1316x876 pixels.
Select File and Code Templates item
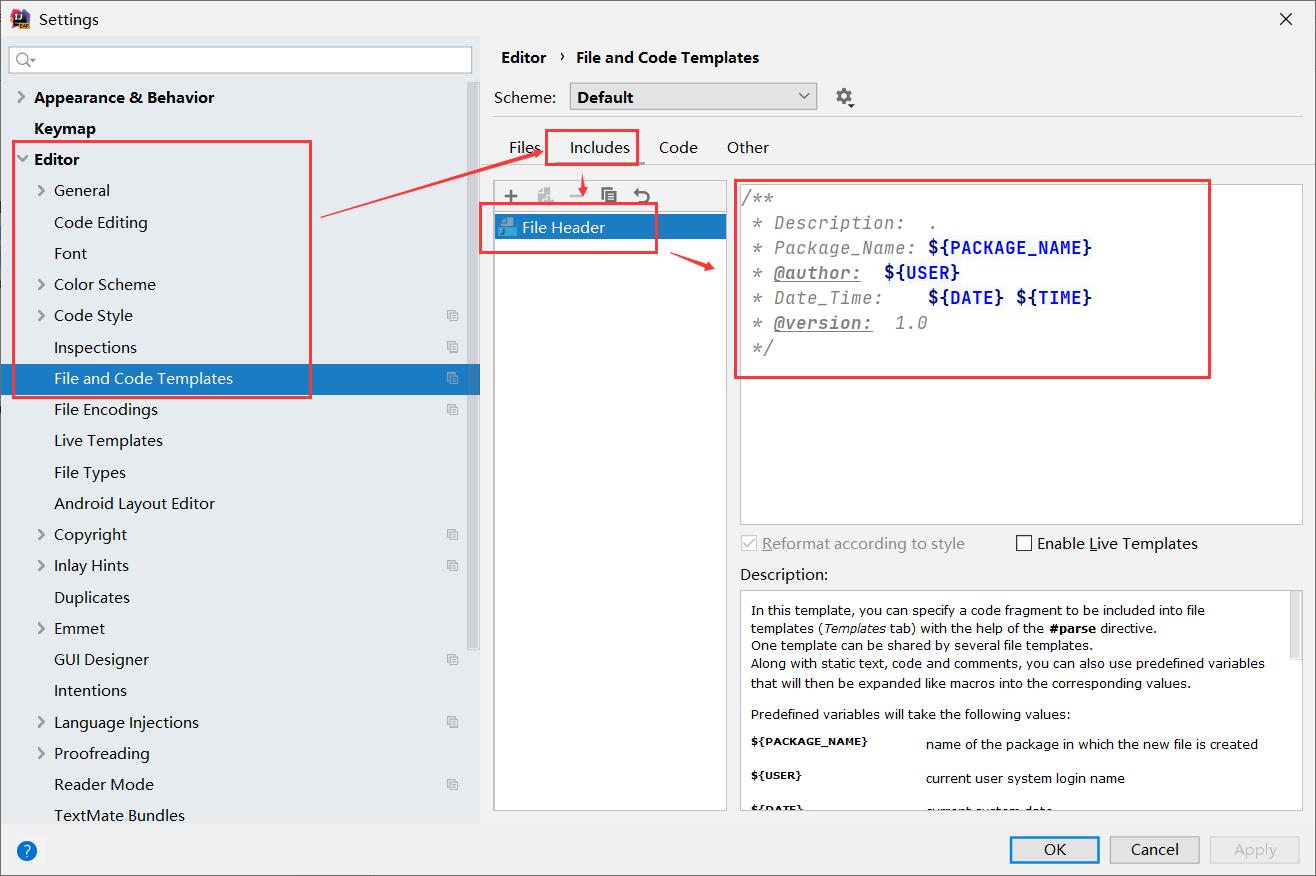point(240,378)
